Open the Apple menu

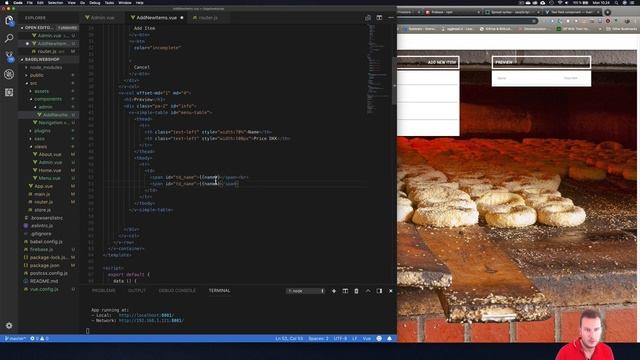click(7, 2)
